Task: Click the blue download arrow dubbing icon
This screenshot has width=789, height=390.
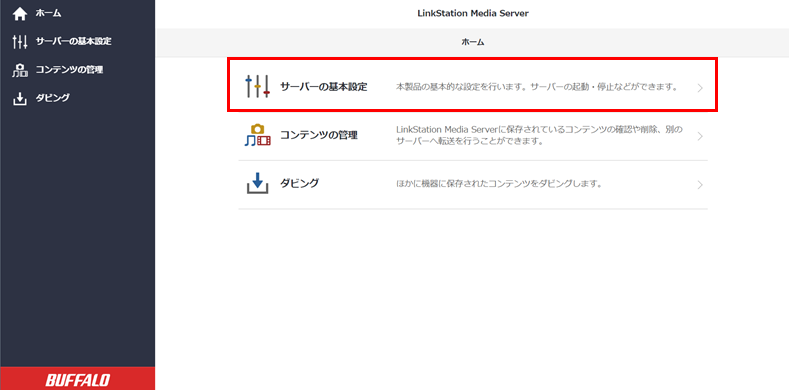Action: 258,184
